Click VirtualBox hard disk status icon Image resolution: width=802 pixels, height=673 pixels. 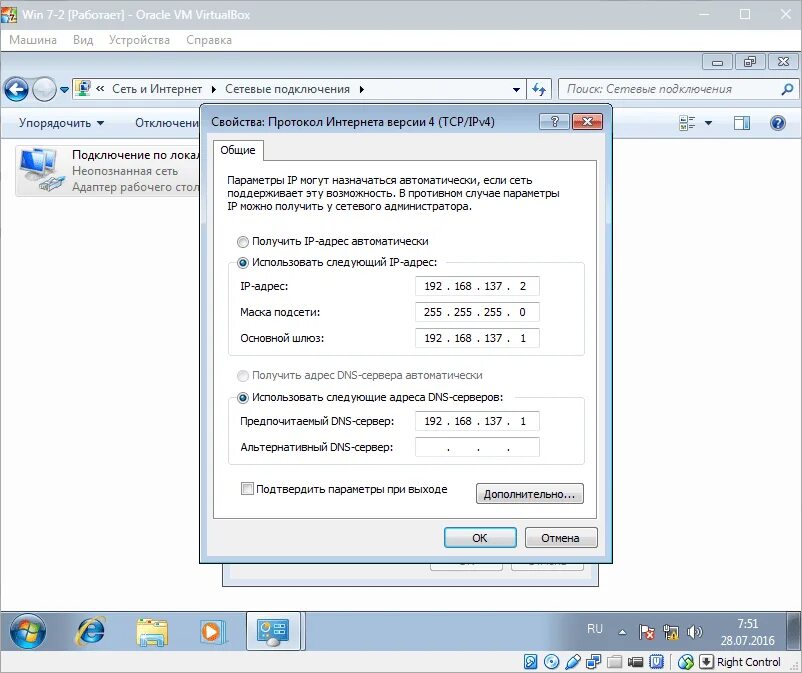pyautogui.click(x=530, y=662)
